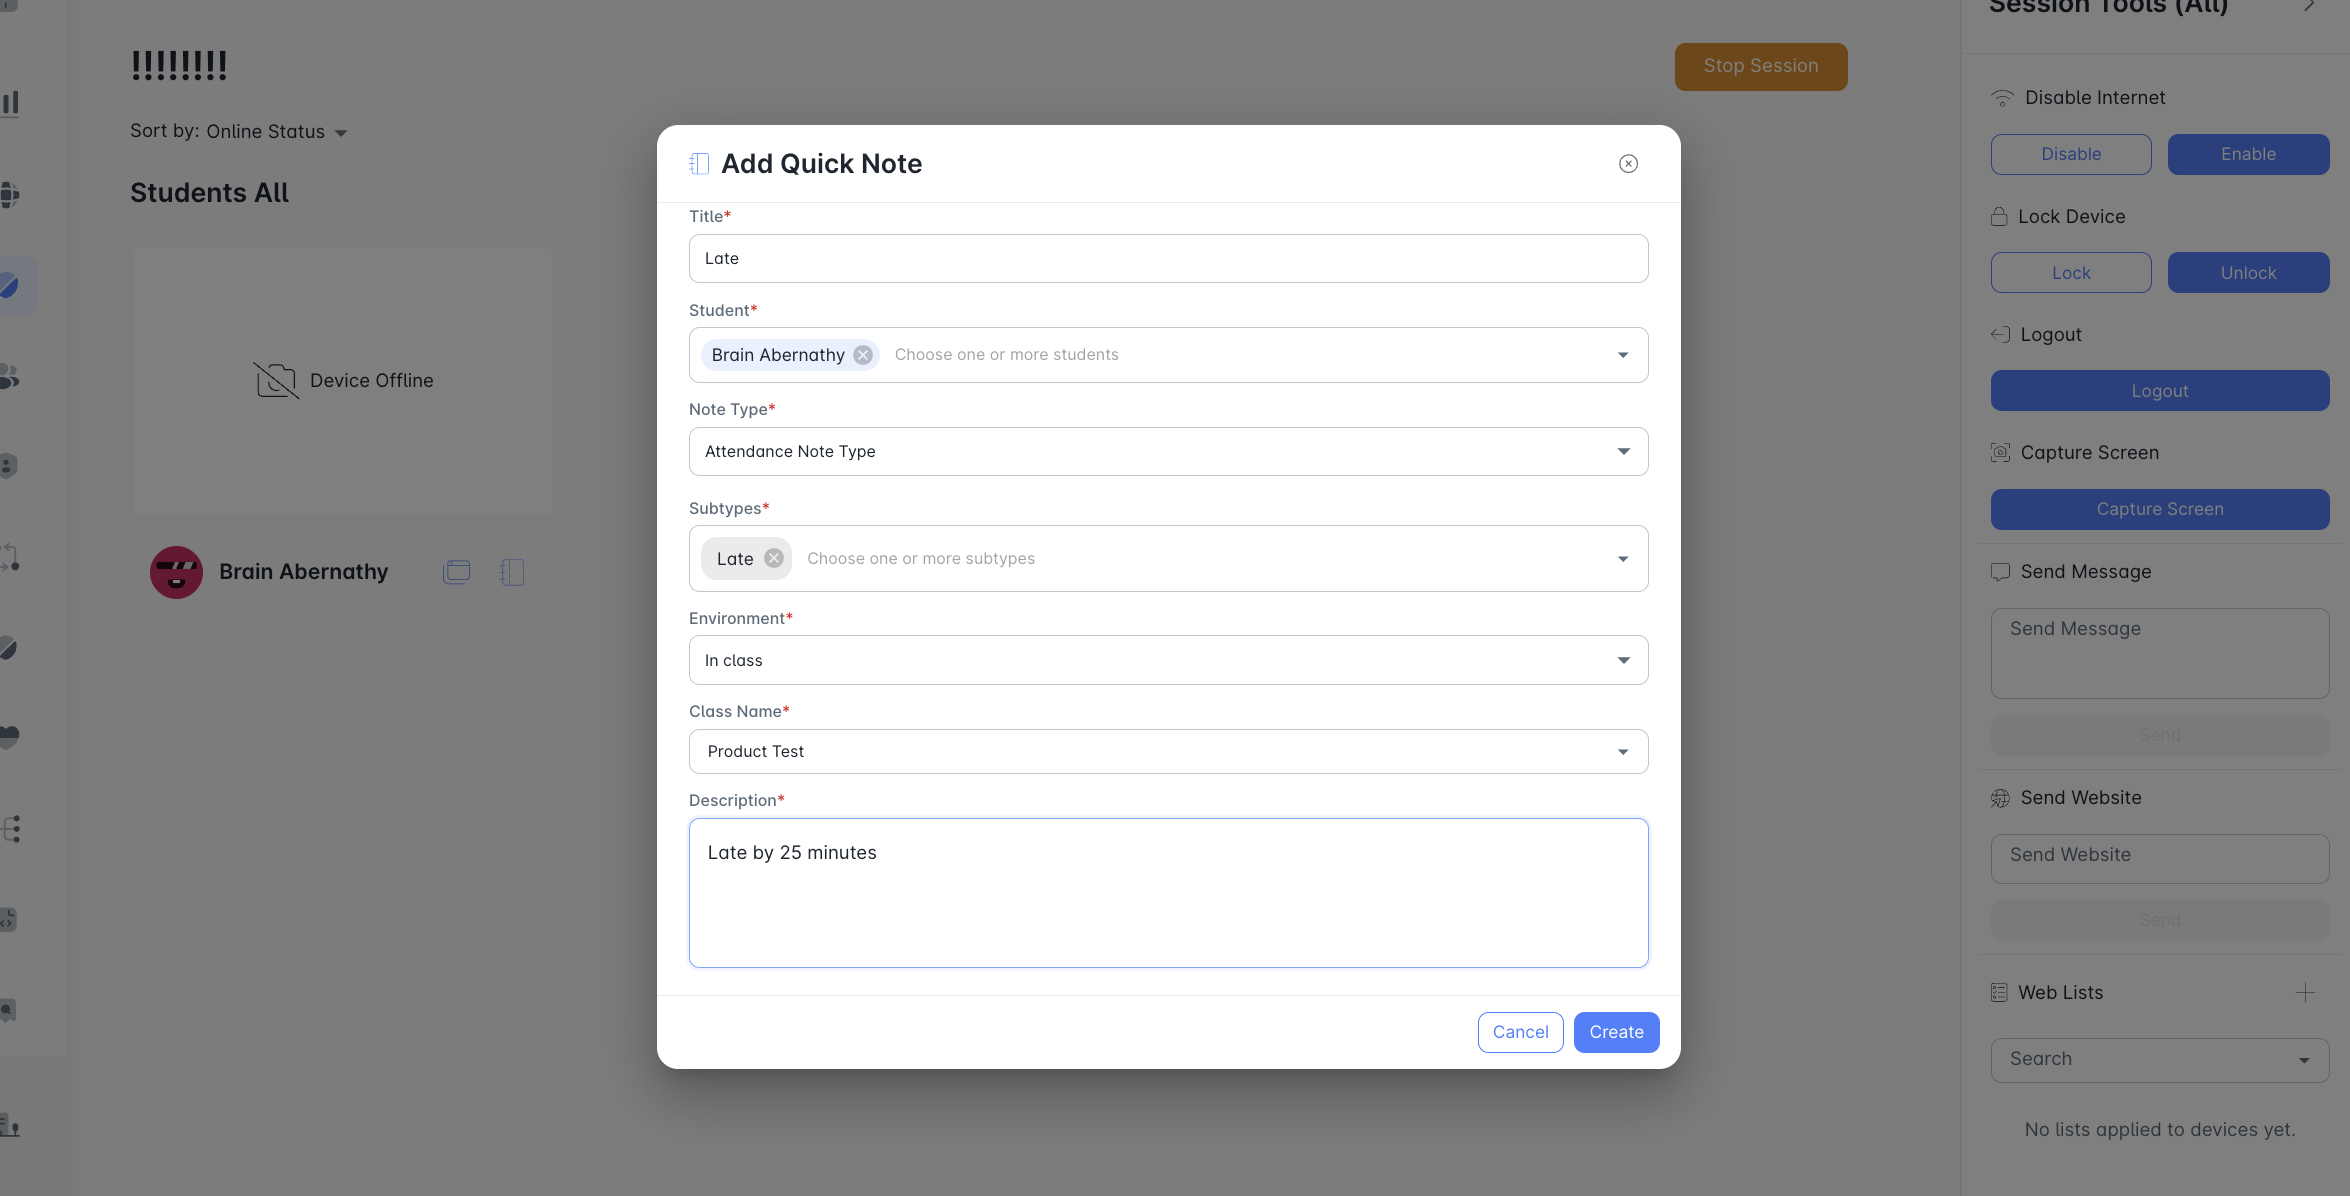Open the Note Type dropdown
Image resolution: width=2350 pixels, height=1196 pixels.
click(x=1168, y=452)
